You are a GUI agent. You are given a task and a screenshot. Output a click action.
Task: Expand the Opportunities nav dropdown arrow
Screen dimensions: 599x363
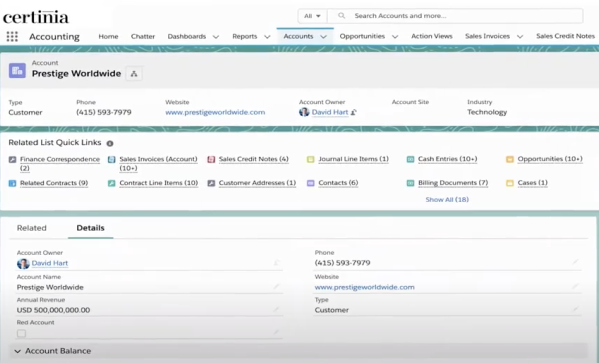click(x=395, y=37)
